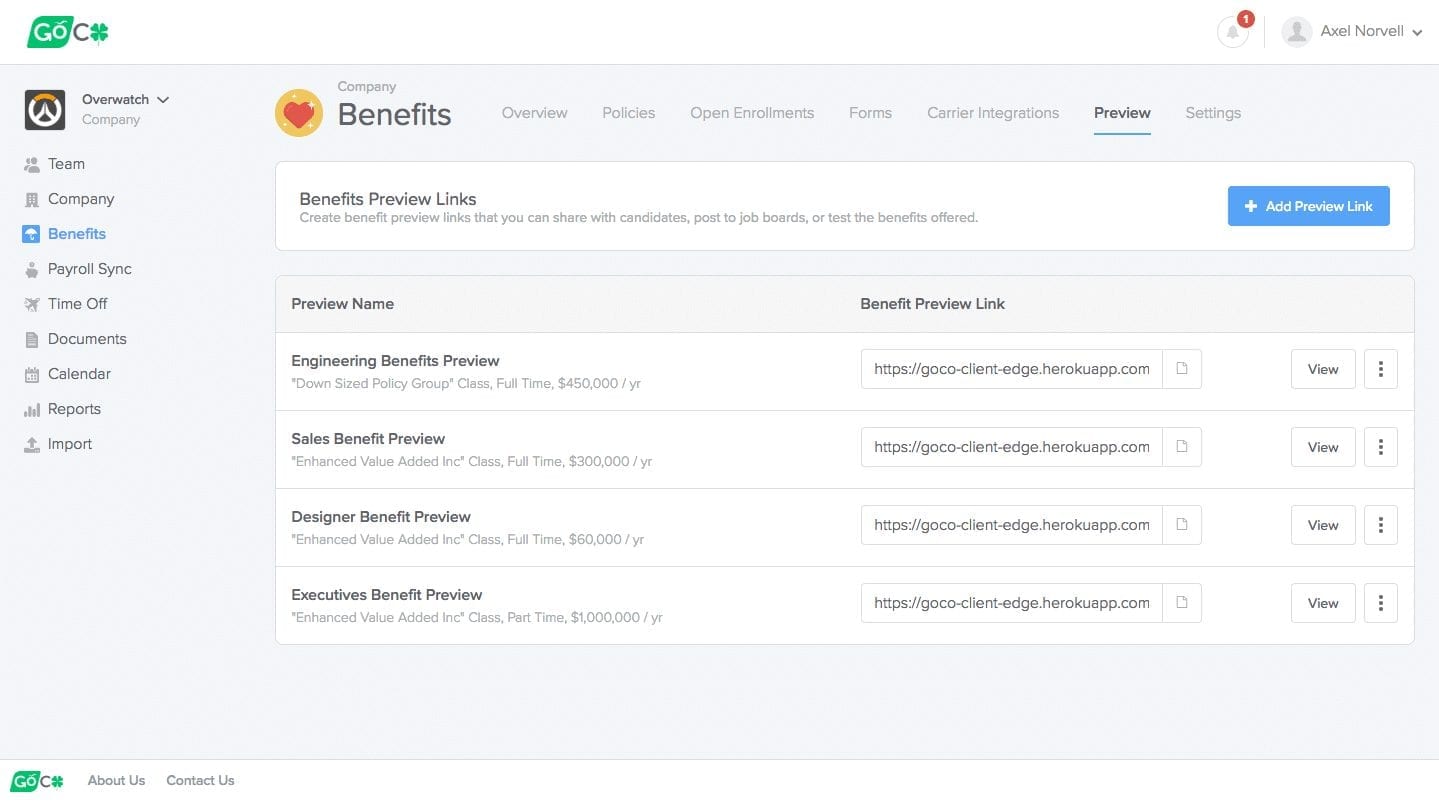This screenshot has height=802, width=1439.
Task: Click the Benefits heart icon near the title
Action: point(298,112)
